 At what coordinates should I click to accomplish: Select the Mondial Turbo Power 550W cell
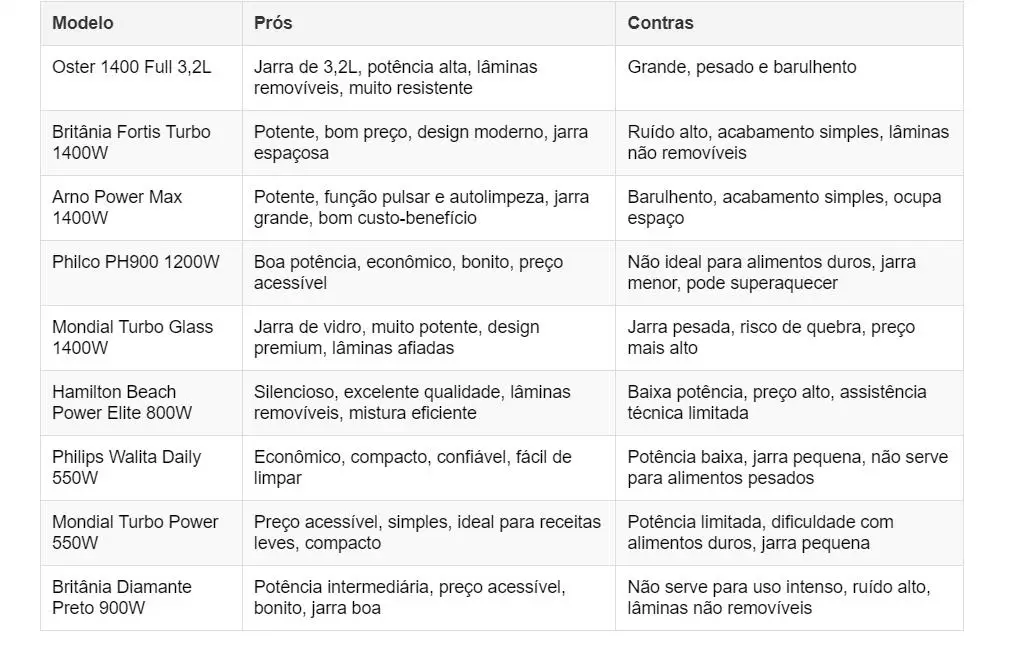tap(135, 532)
